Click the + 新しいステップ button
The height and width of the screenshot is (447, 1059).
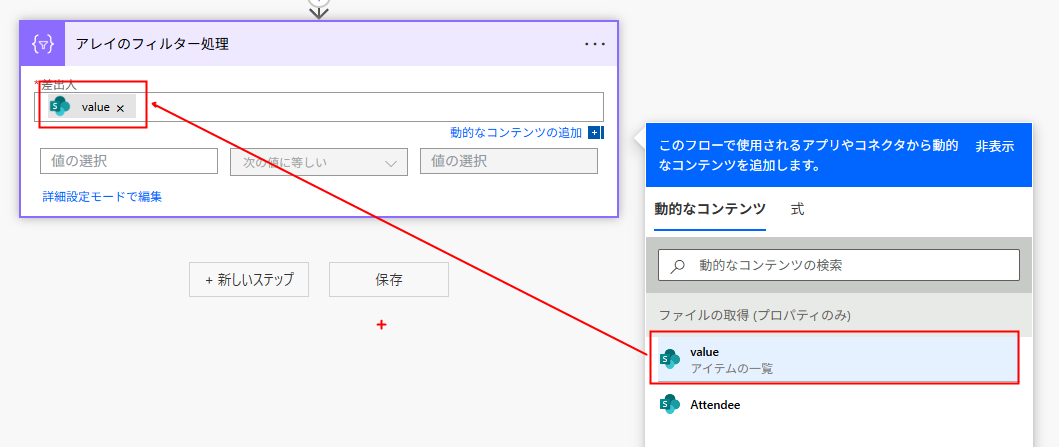(249, 280)
